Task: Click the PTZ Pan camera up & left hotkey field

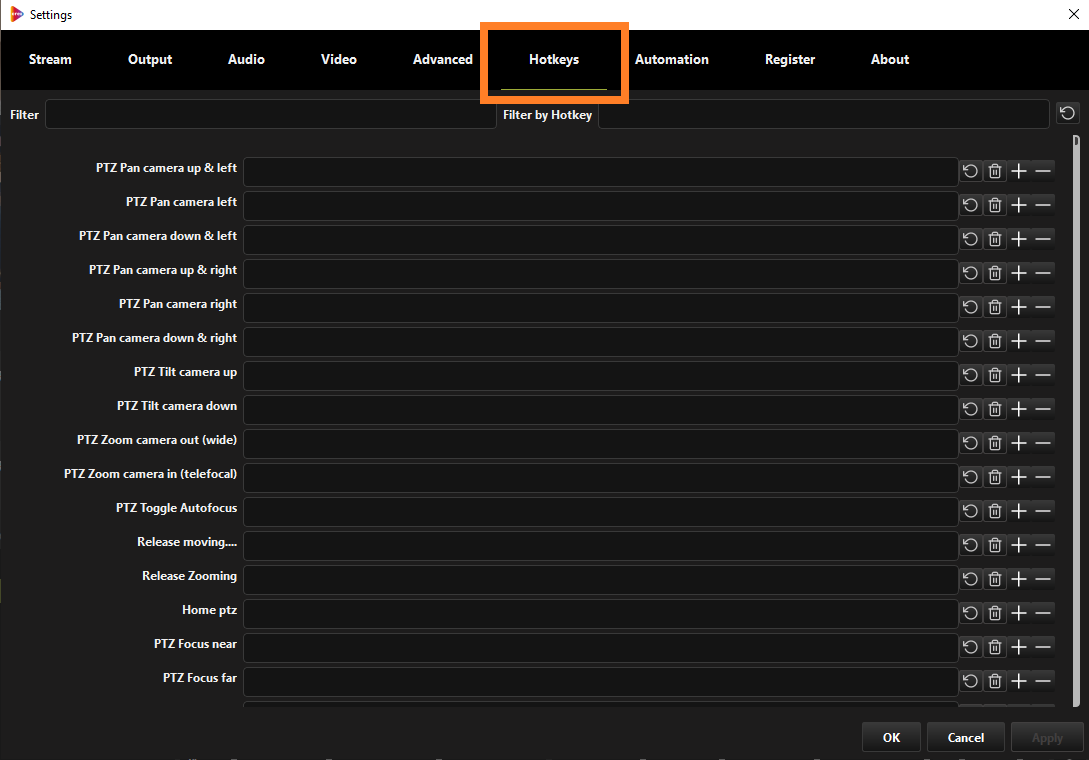Action: (601, 172)
